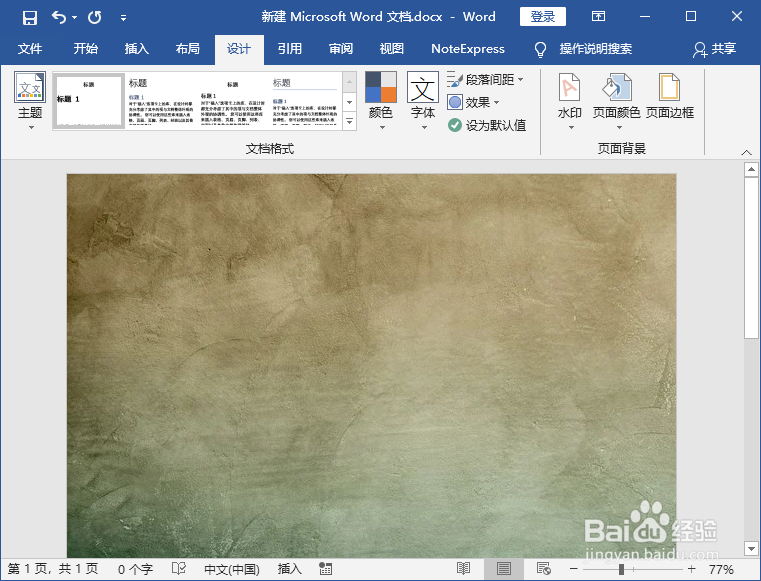Open the 效果 theme effects menu
761x581 pixels.
click(473, 102)
